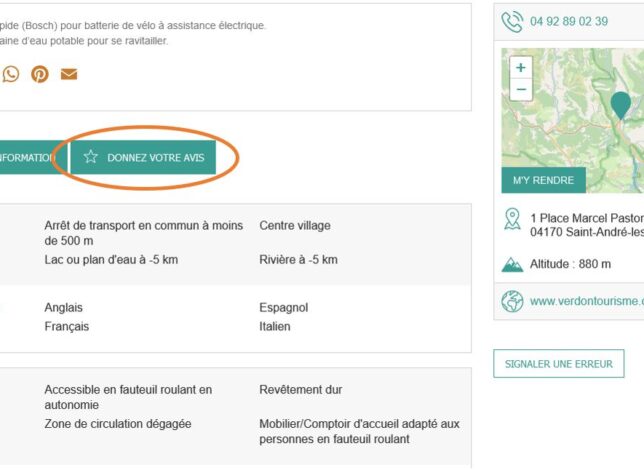Viewport: 644px width, 470px height.
Task: Click the phone handset icon
Action: 512,21
